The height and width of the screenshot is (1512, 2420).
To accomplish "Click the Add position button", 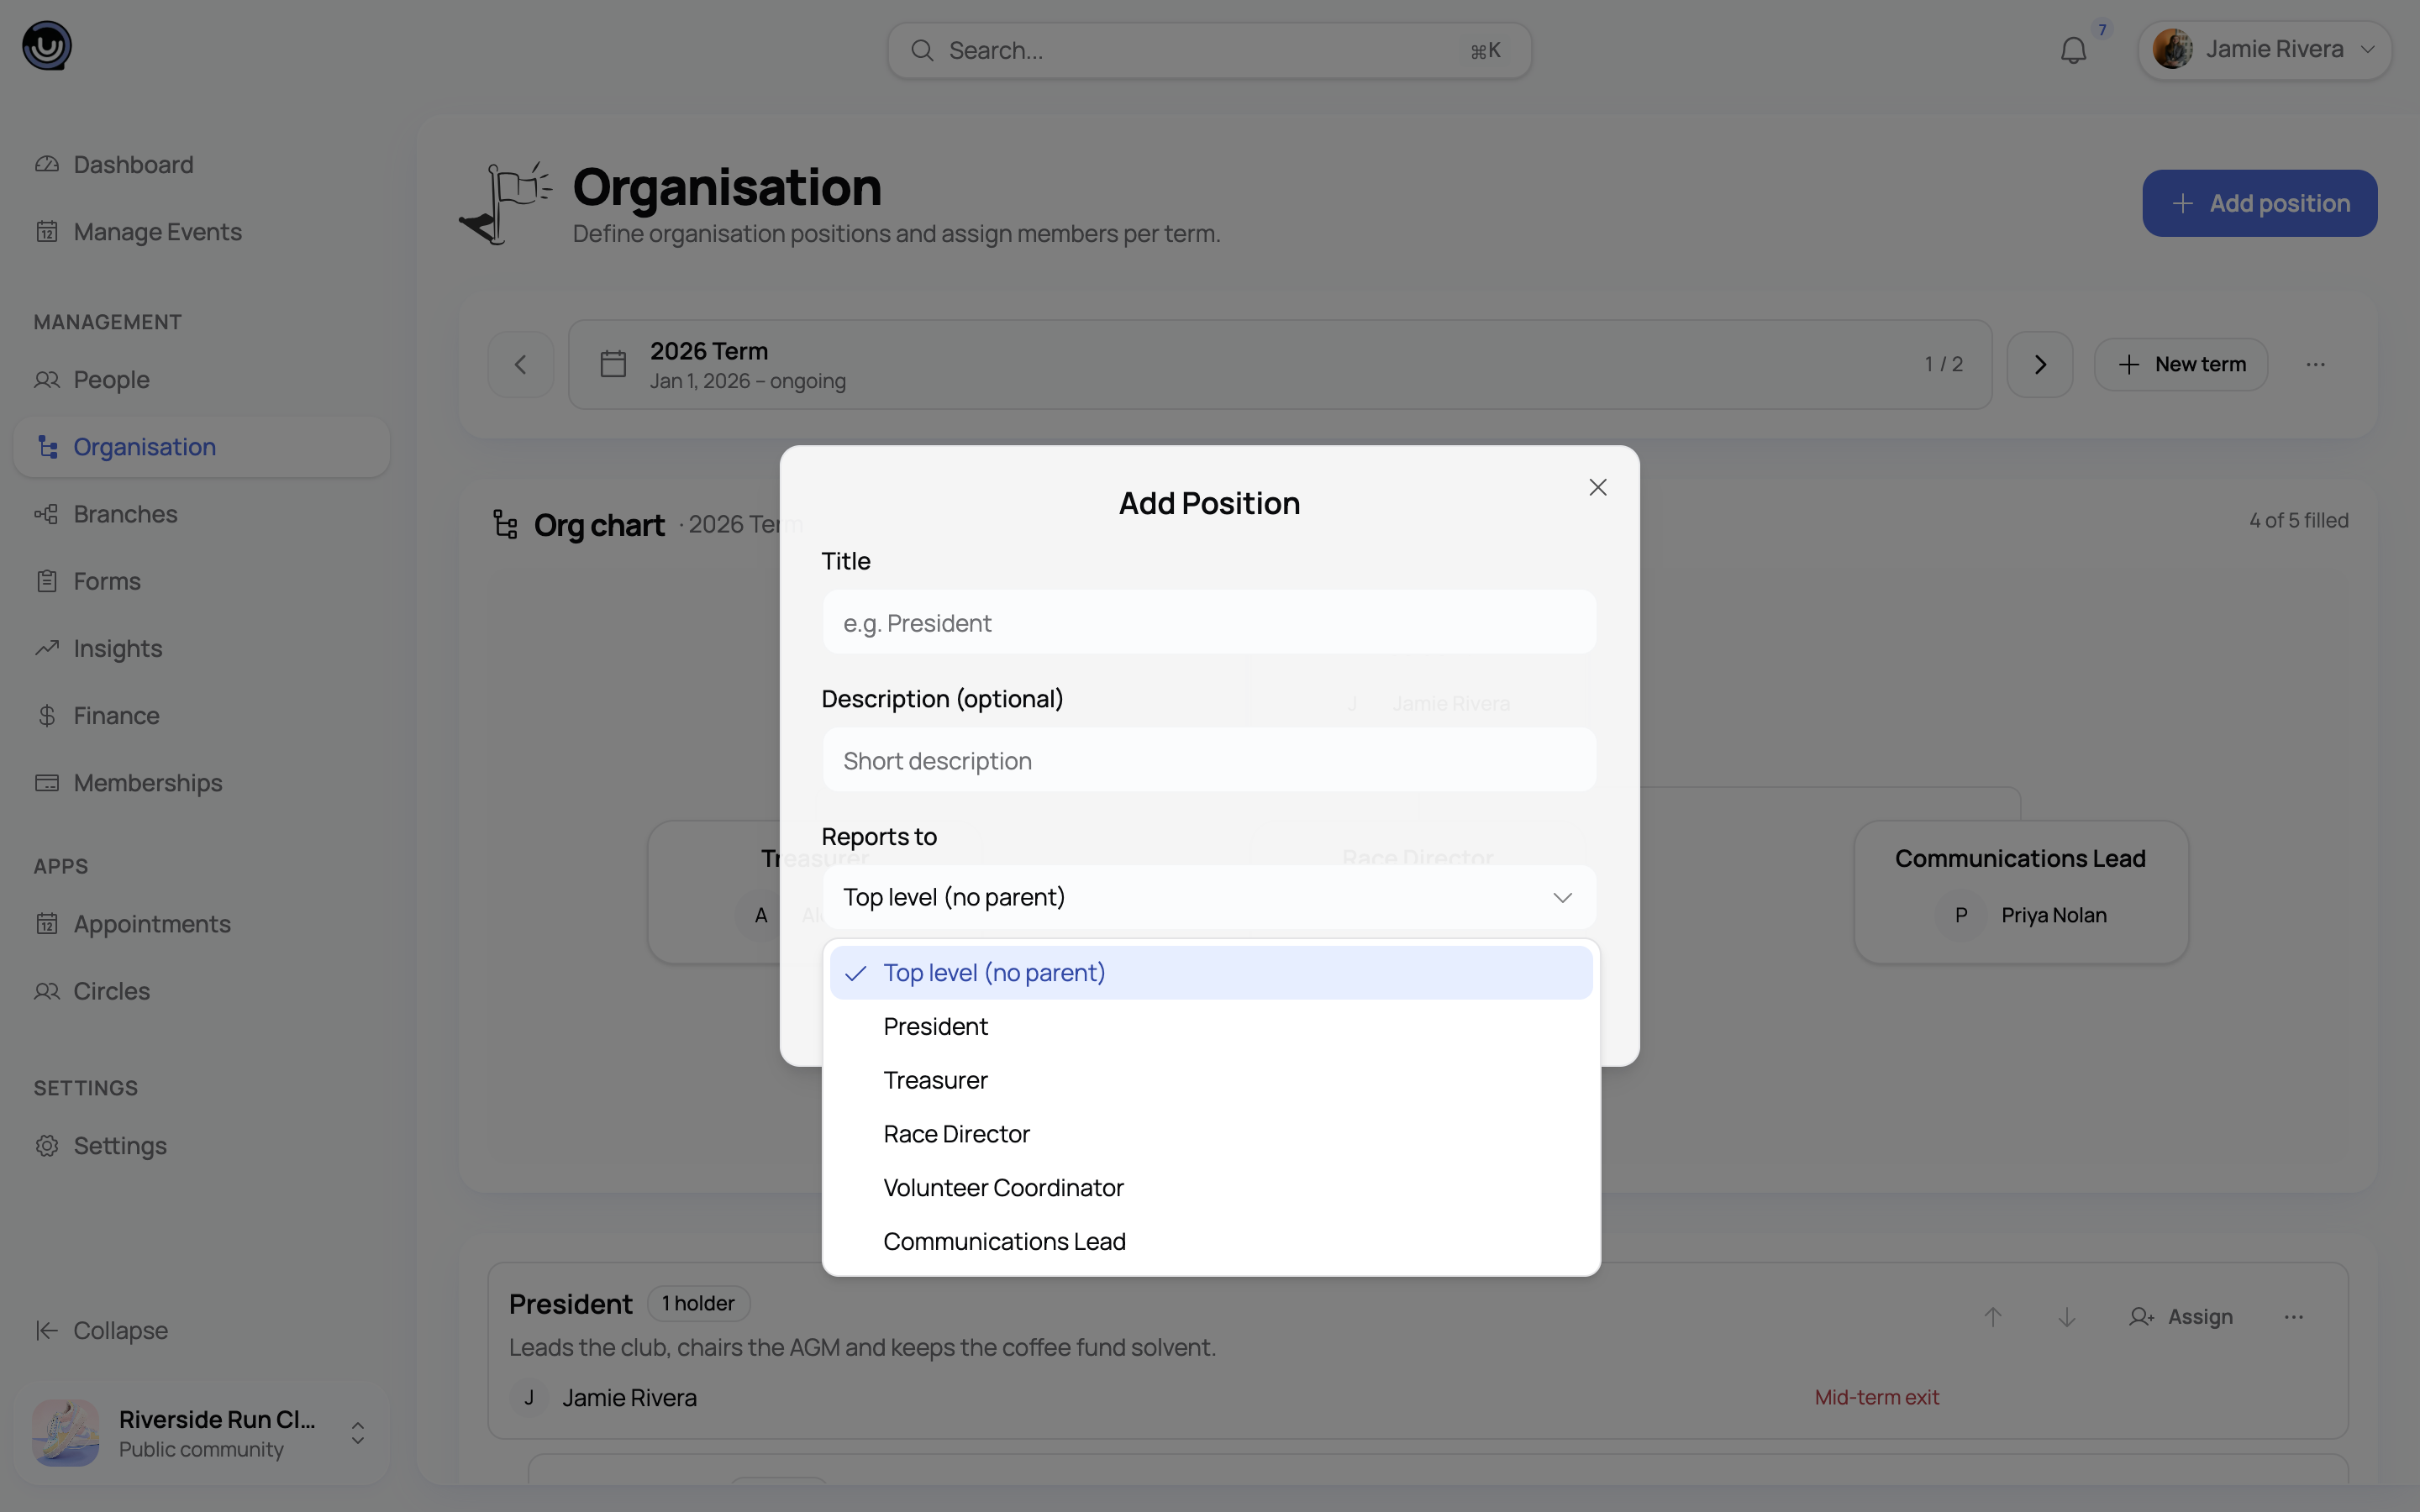I will tap(2259, 203).
